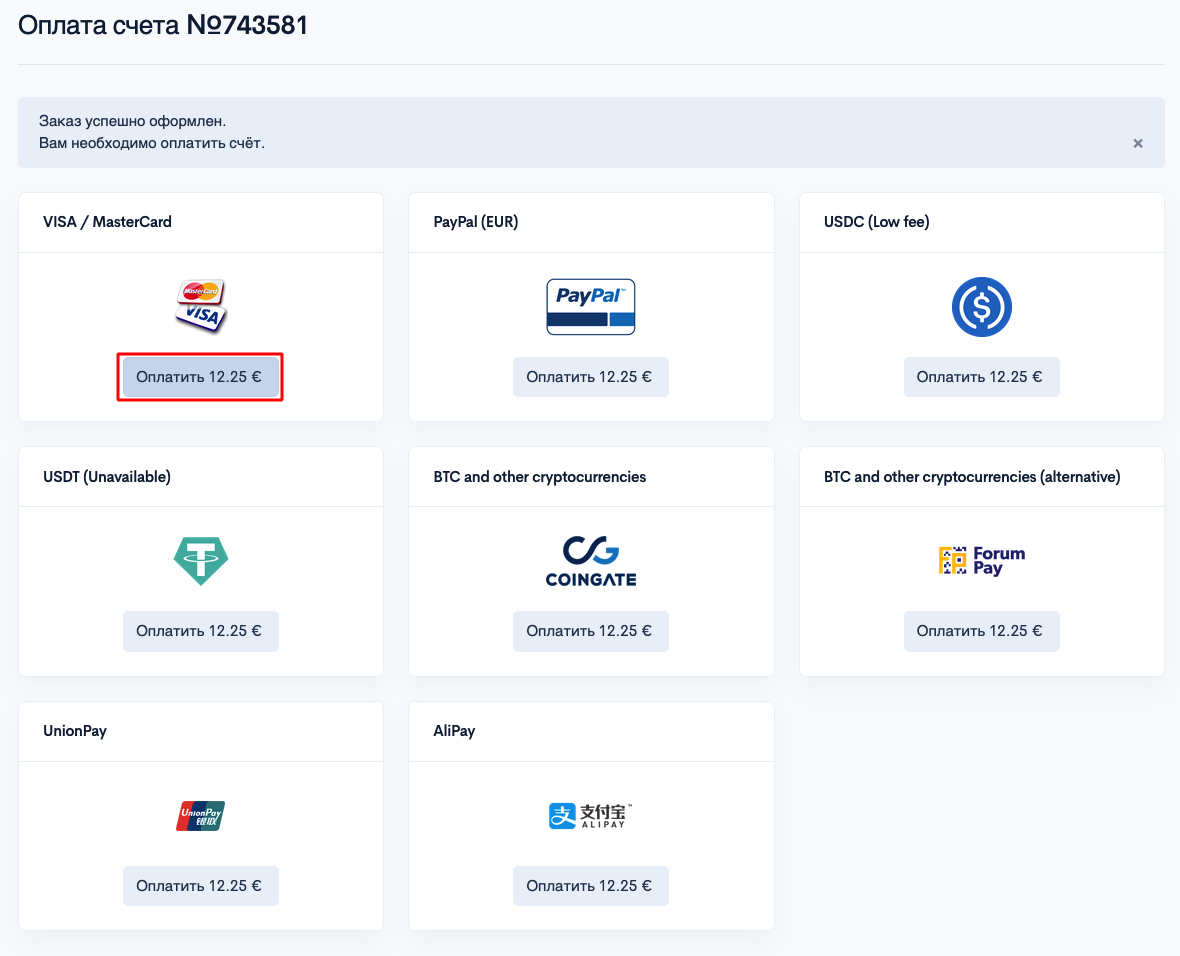Viewport: 1180px width, 956px height.
Task: Pay 12.25 € with VISA / MasterCard
Action: (201, 377)
